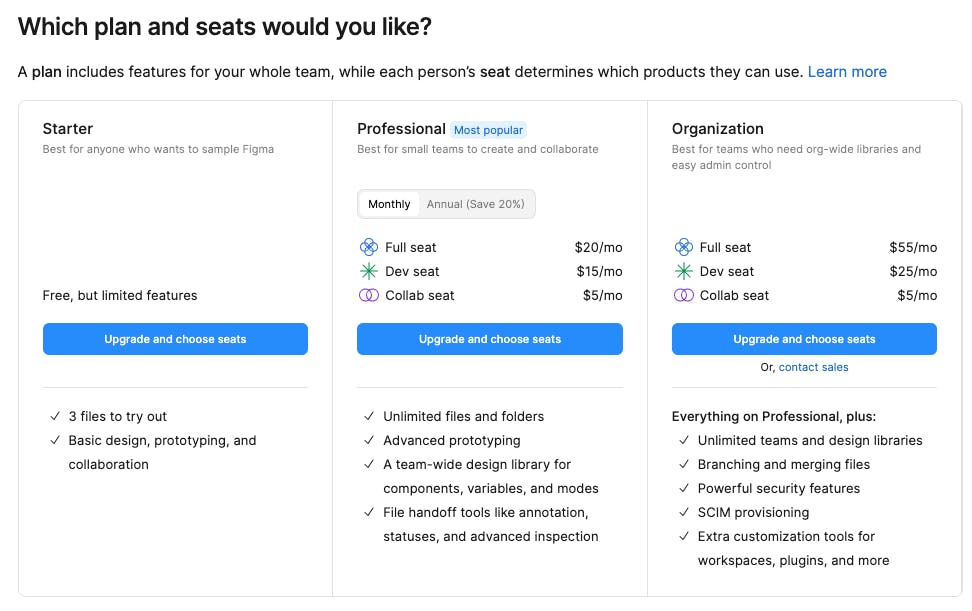Click the Organization plan Dev seat icon

pos(683,271)
